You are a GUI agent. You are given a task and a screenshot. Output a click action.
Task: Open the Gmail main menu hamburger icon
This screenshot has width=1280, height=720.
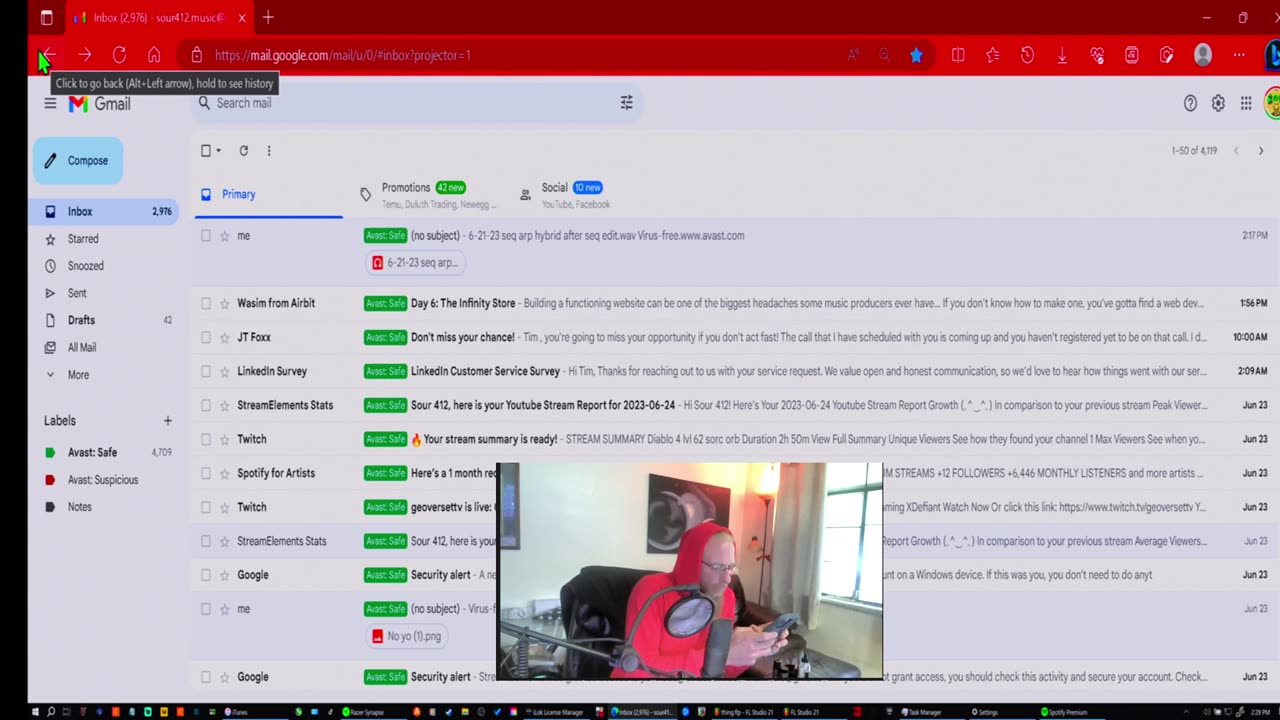pyautogui.click(x=50, y=103)
